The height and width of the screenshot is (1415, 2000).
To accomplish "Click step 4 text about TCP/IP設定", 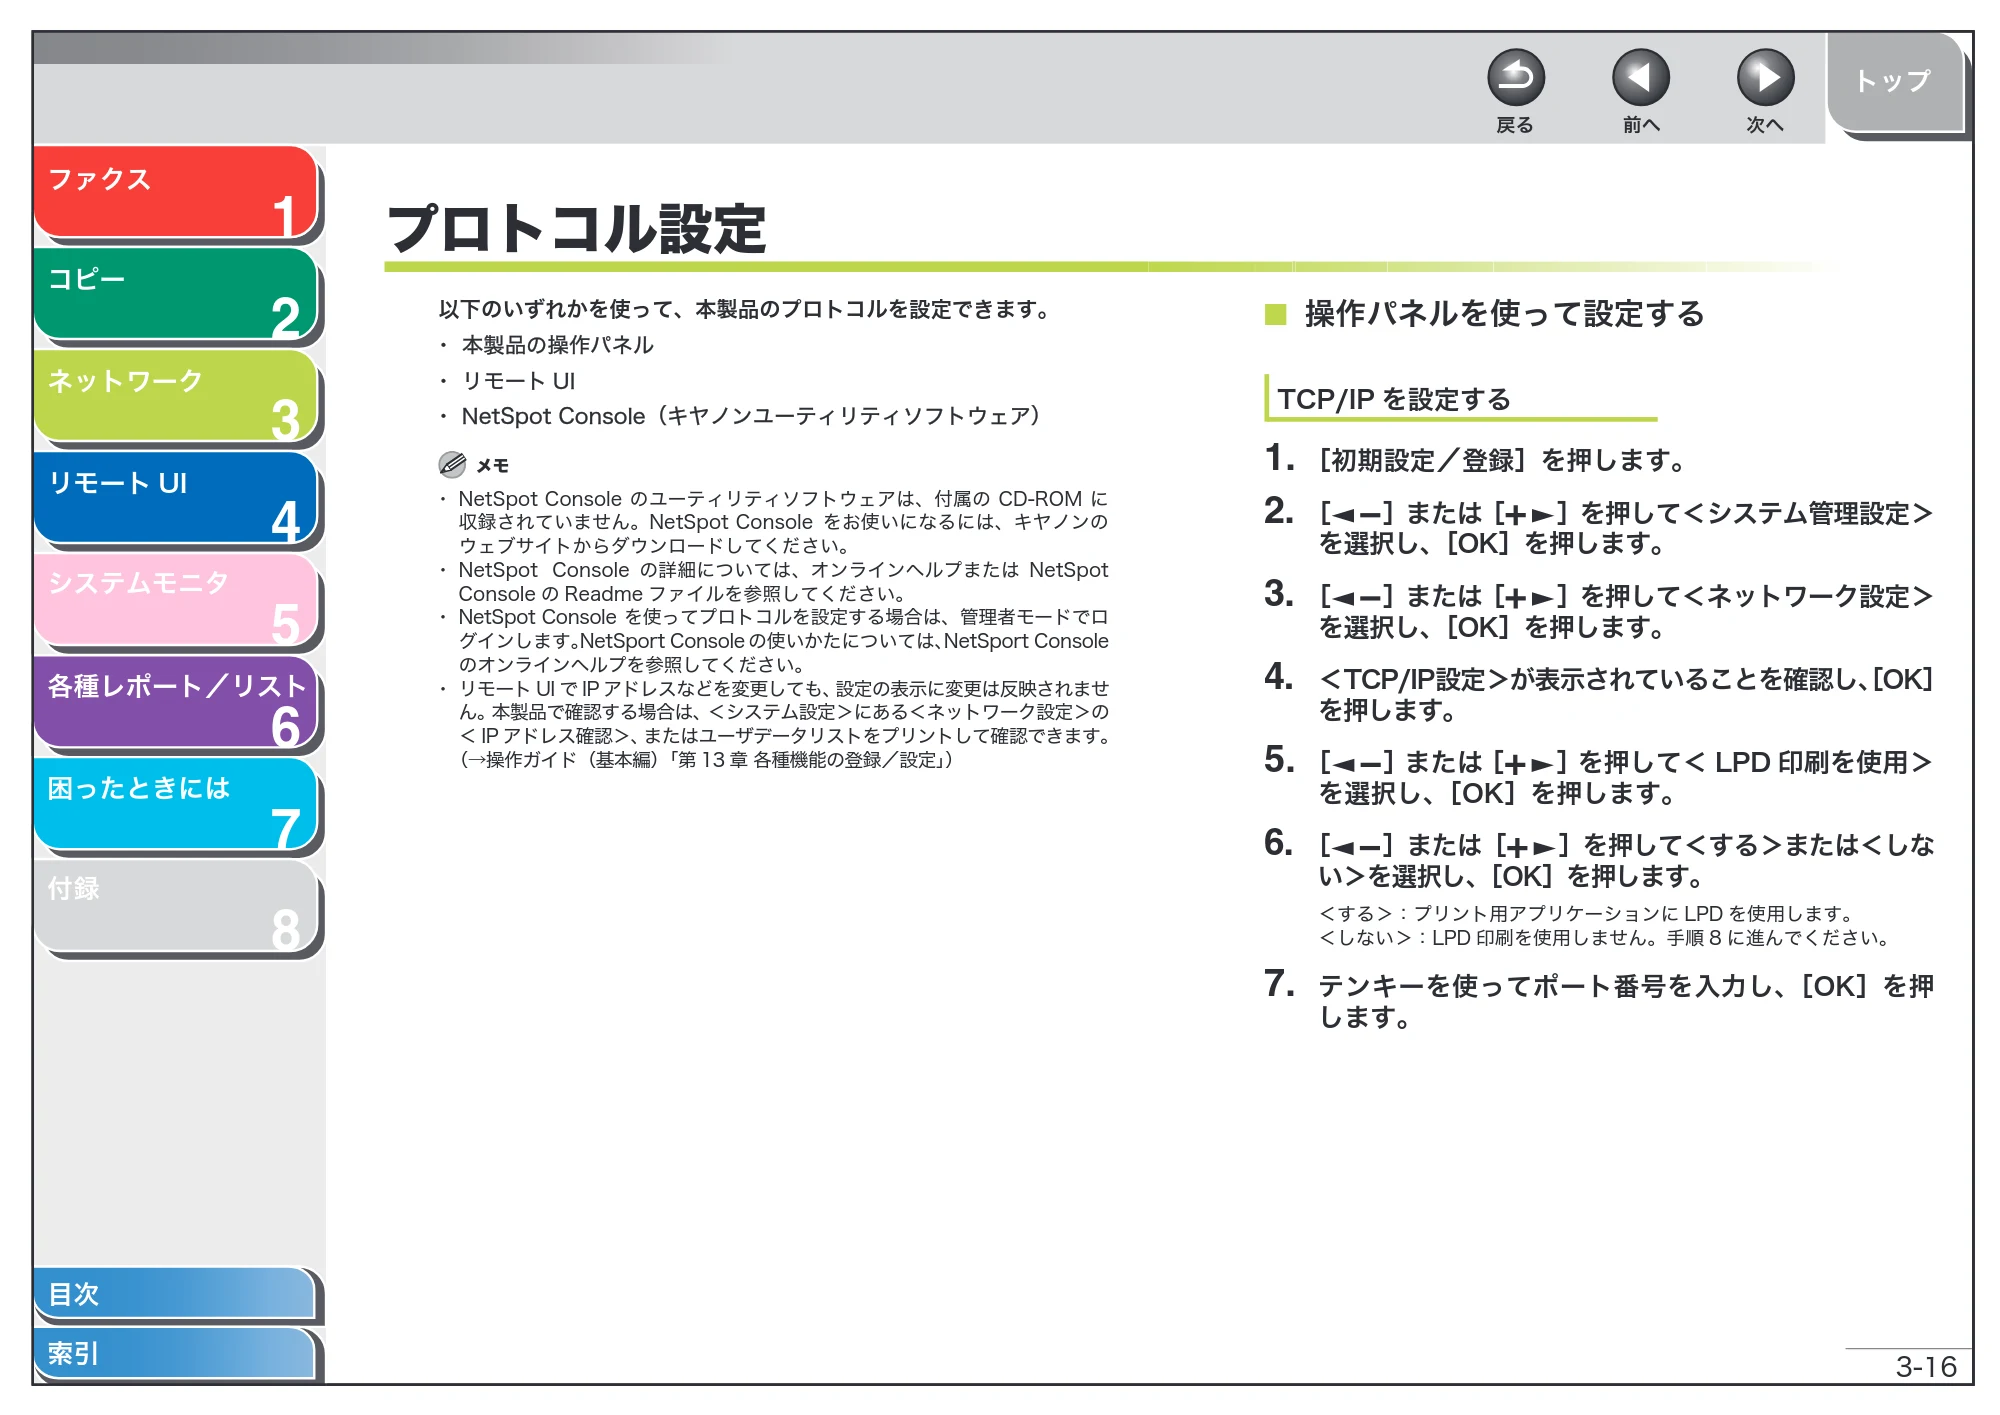I will click(x=1626, y=694).
